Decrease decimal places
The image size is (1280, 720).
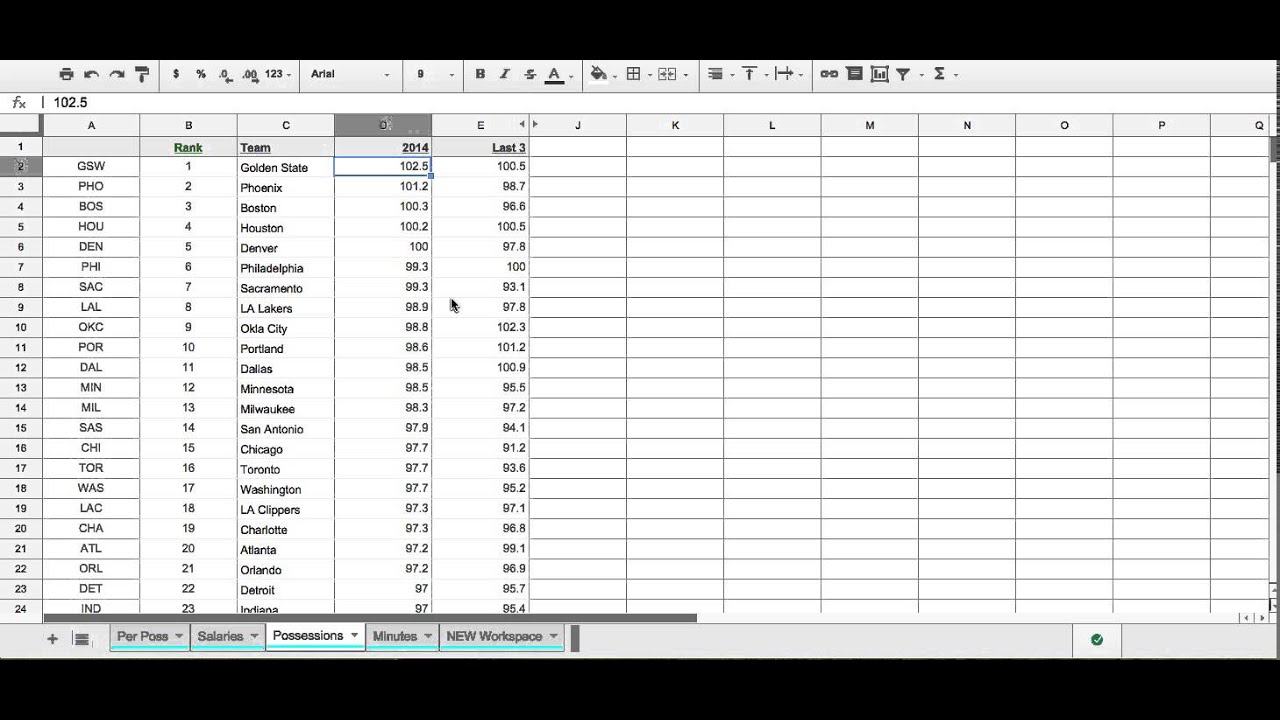click(x=225, y=74)
